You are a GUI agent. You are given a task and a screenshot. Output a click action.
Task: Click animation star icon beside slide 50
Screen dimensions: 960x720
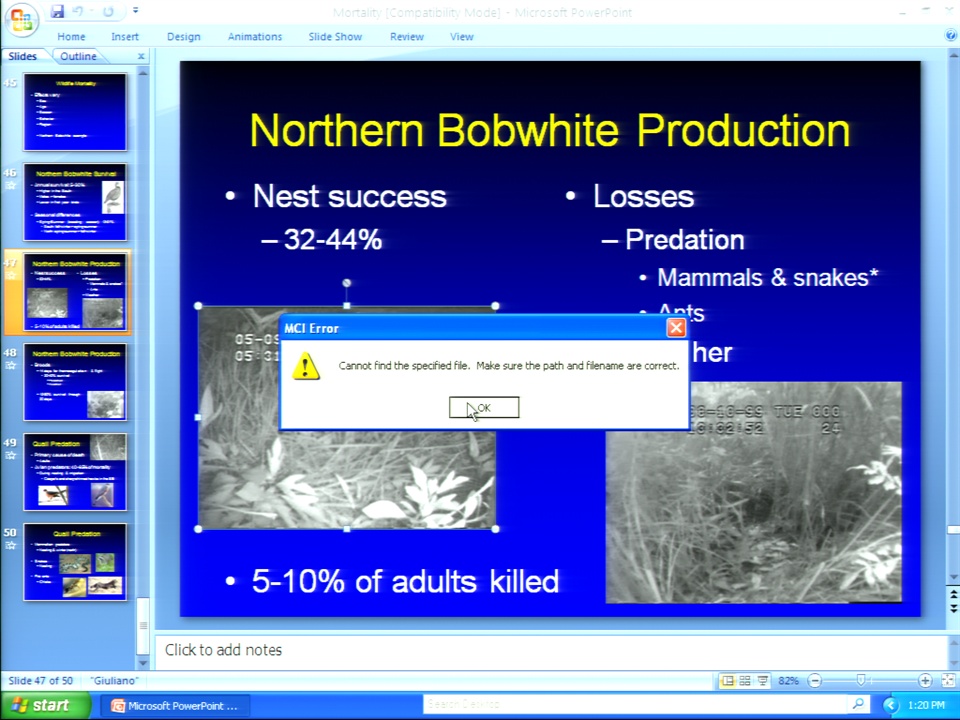point(10,546)
